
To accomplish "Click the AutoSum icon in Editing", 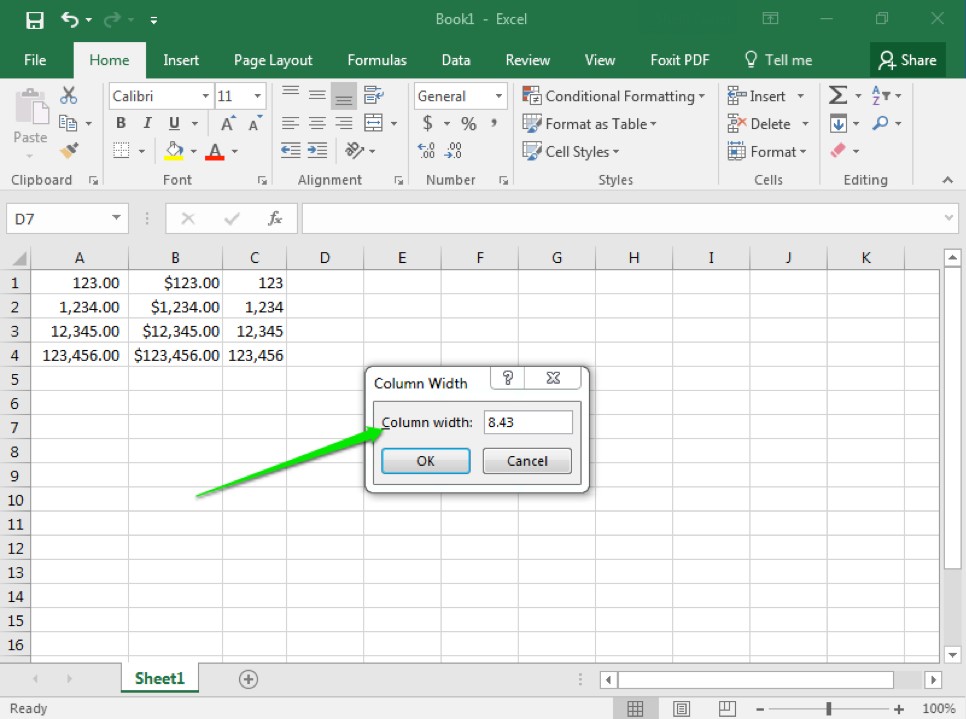I will (x=840, y=95).
